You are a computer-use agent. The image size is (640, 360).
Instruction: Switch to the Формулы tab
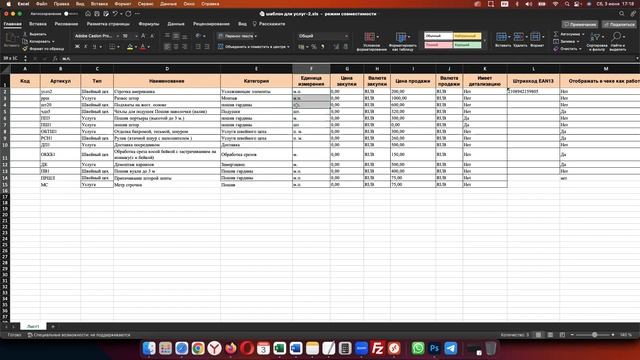149,24
